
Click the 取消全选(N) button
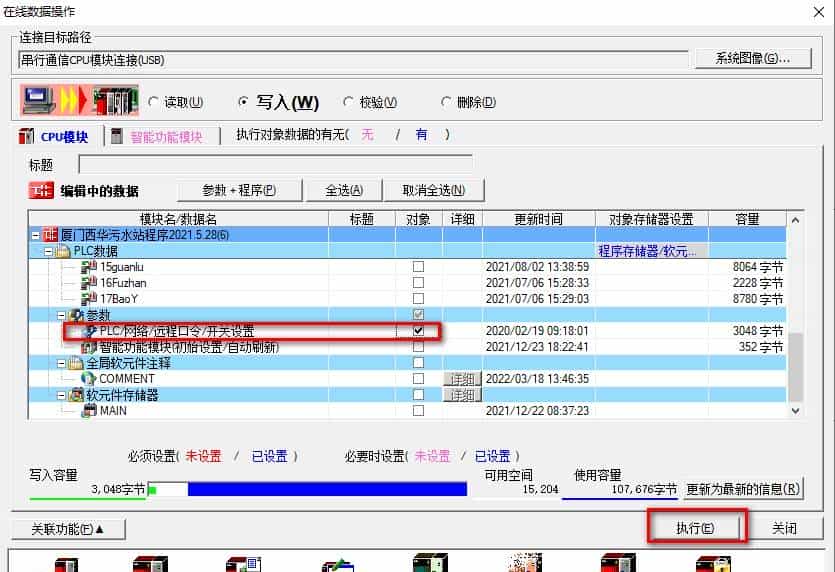[x=433, y=190]
